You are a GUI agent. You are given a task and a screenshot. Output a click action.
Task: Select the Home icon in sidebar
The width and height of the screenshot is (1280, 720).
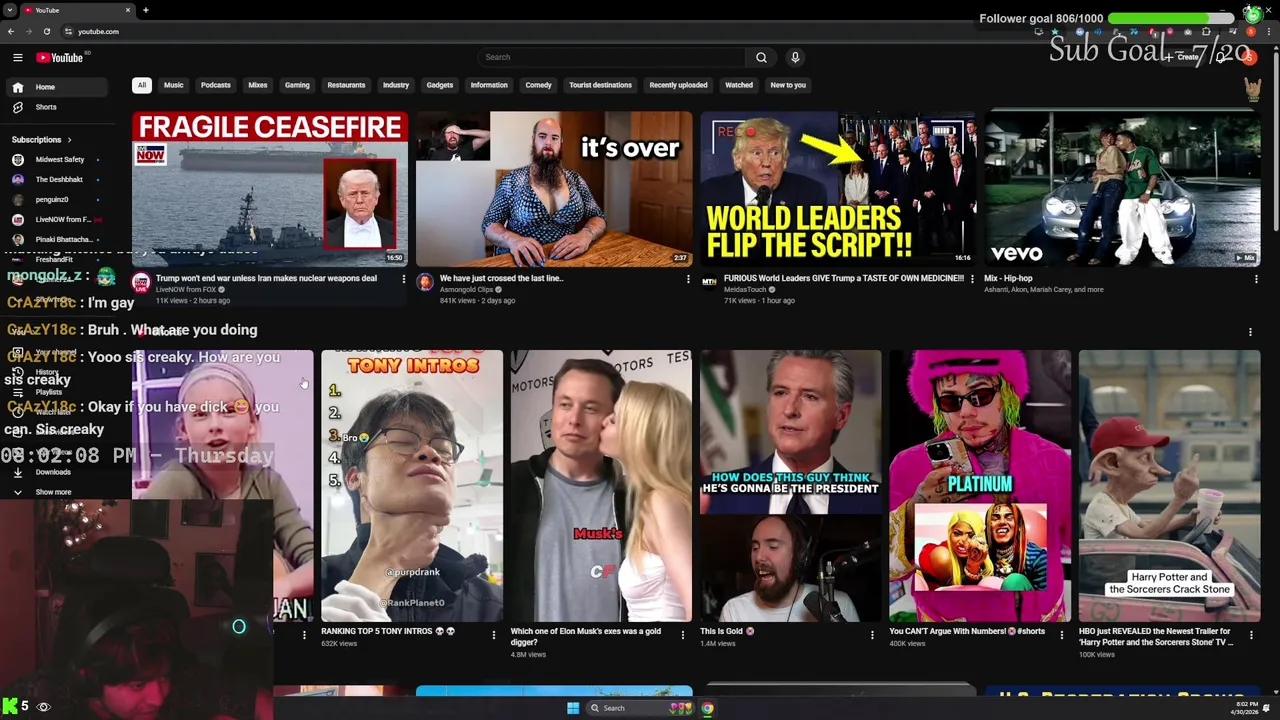click(x=17, y=87)
